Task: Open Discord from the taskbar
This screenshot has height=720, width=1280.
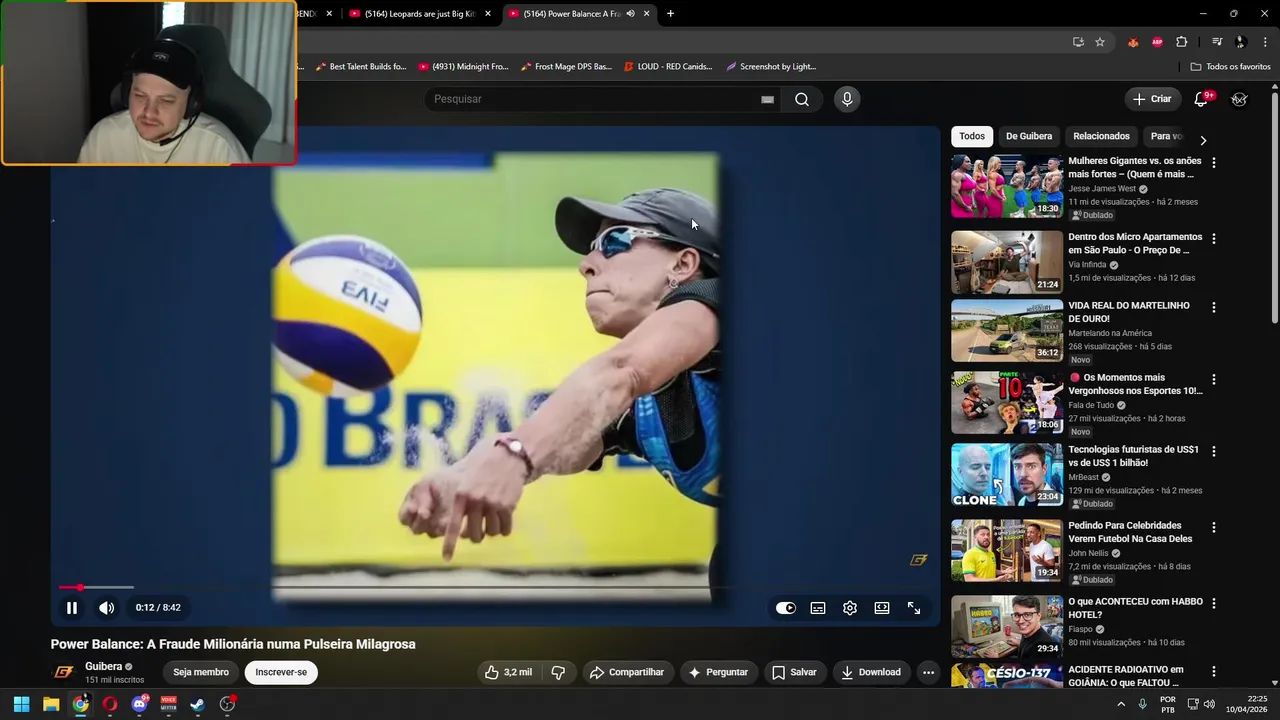Action: pos(139,704)
